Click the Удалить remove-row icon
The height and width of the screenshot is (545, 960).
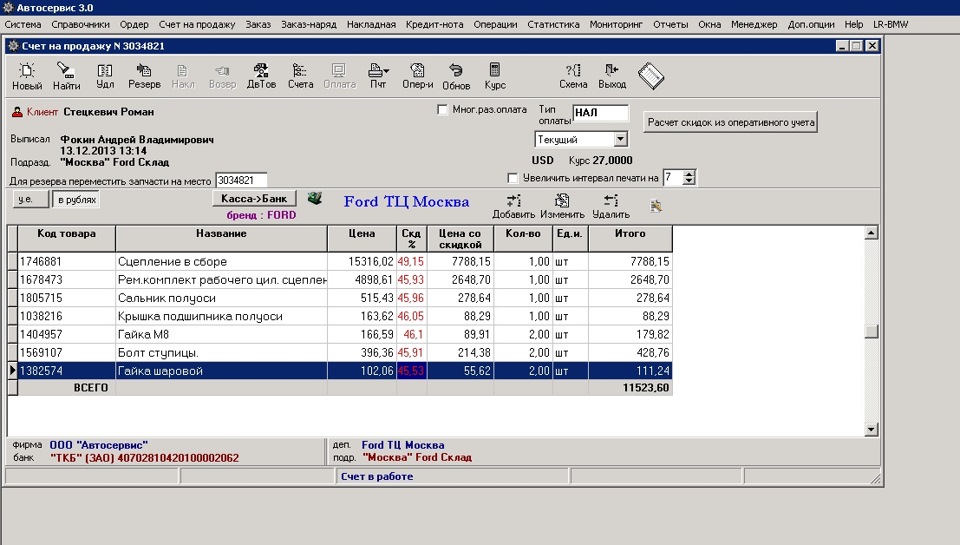click(610, 206)
